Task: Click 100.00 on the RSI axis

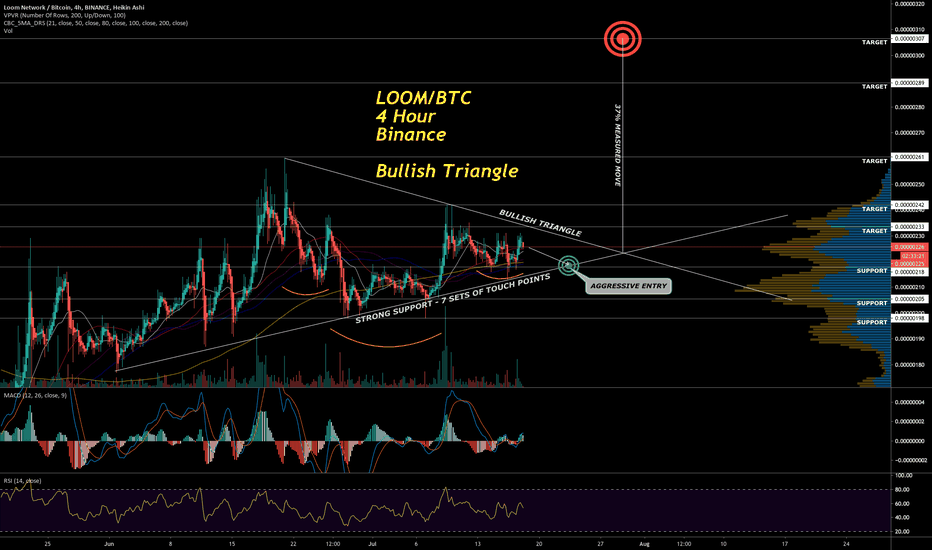Action: (902, 476)
